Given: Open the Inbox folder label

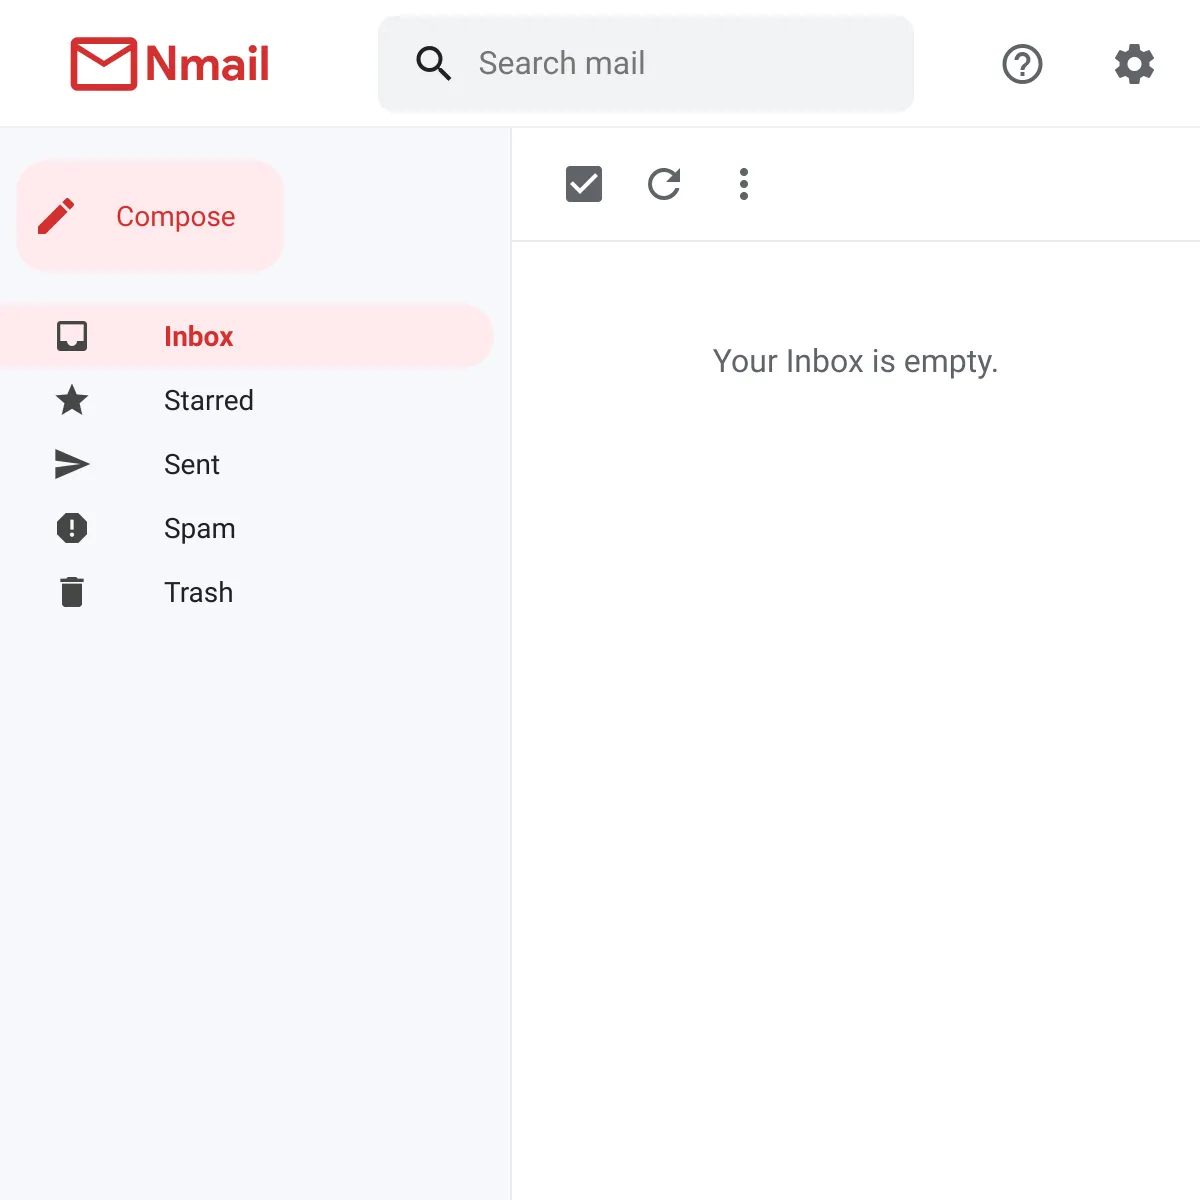Looking at the screenshot, I should (x=198, y=336).
